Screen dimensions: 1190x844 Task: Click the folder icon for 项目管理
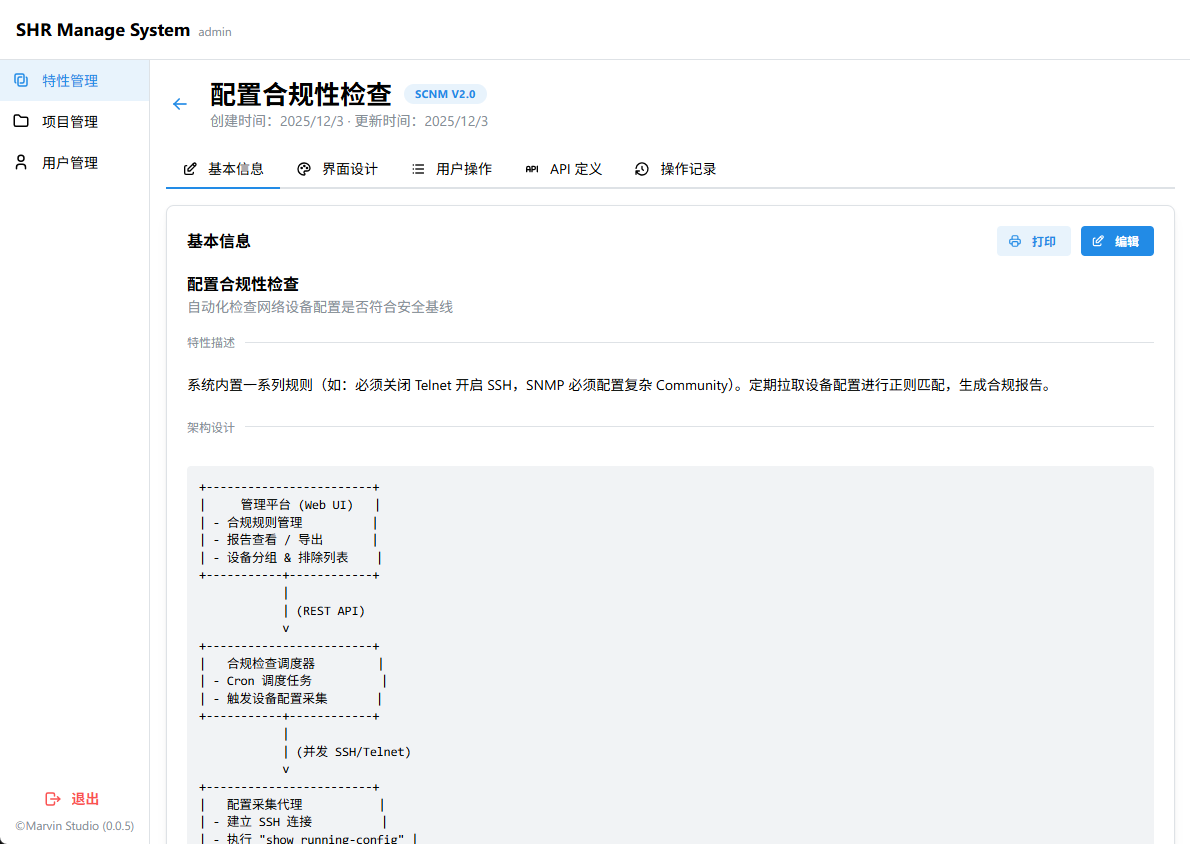click(21, 121)
